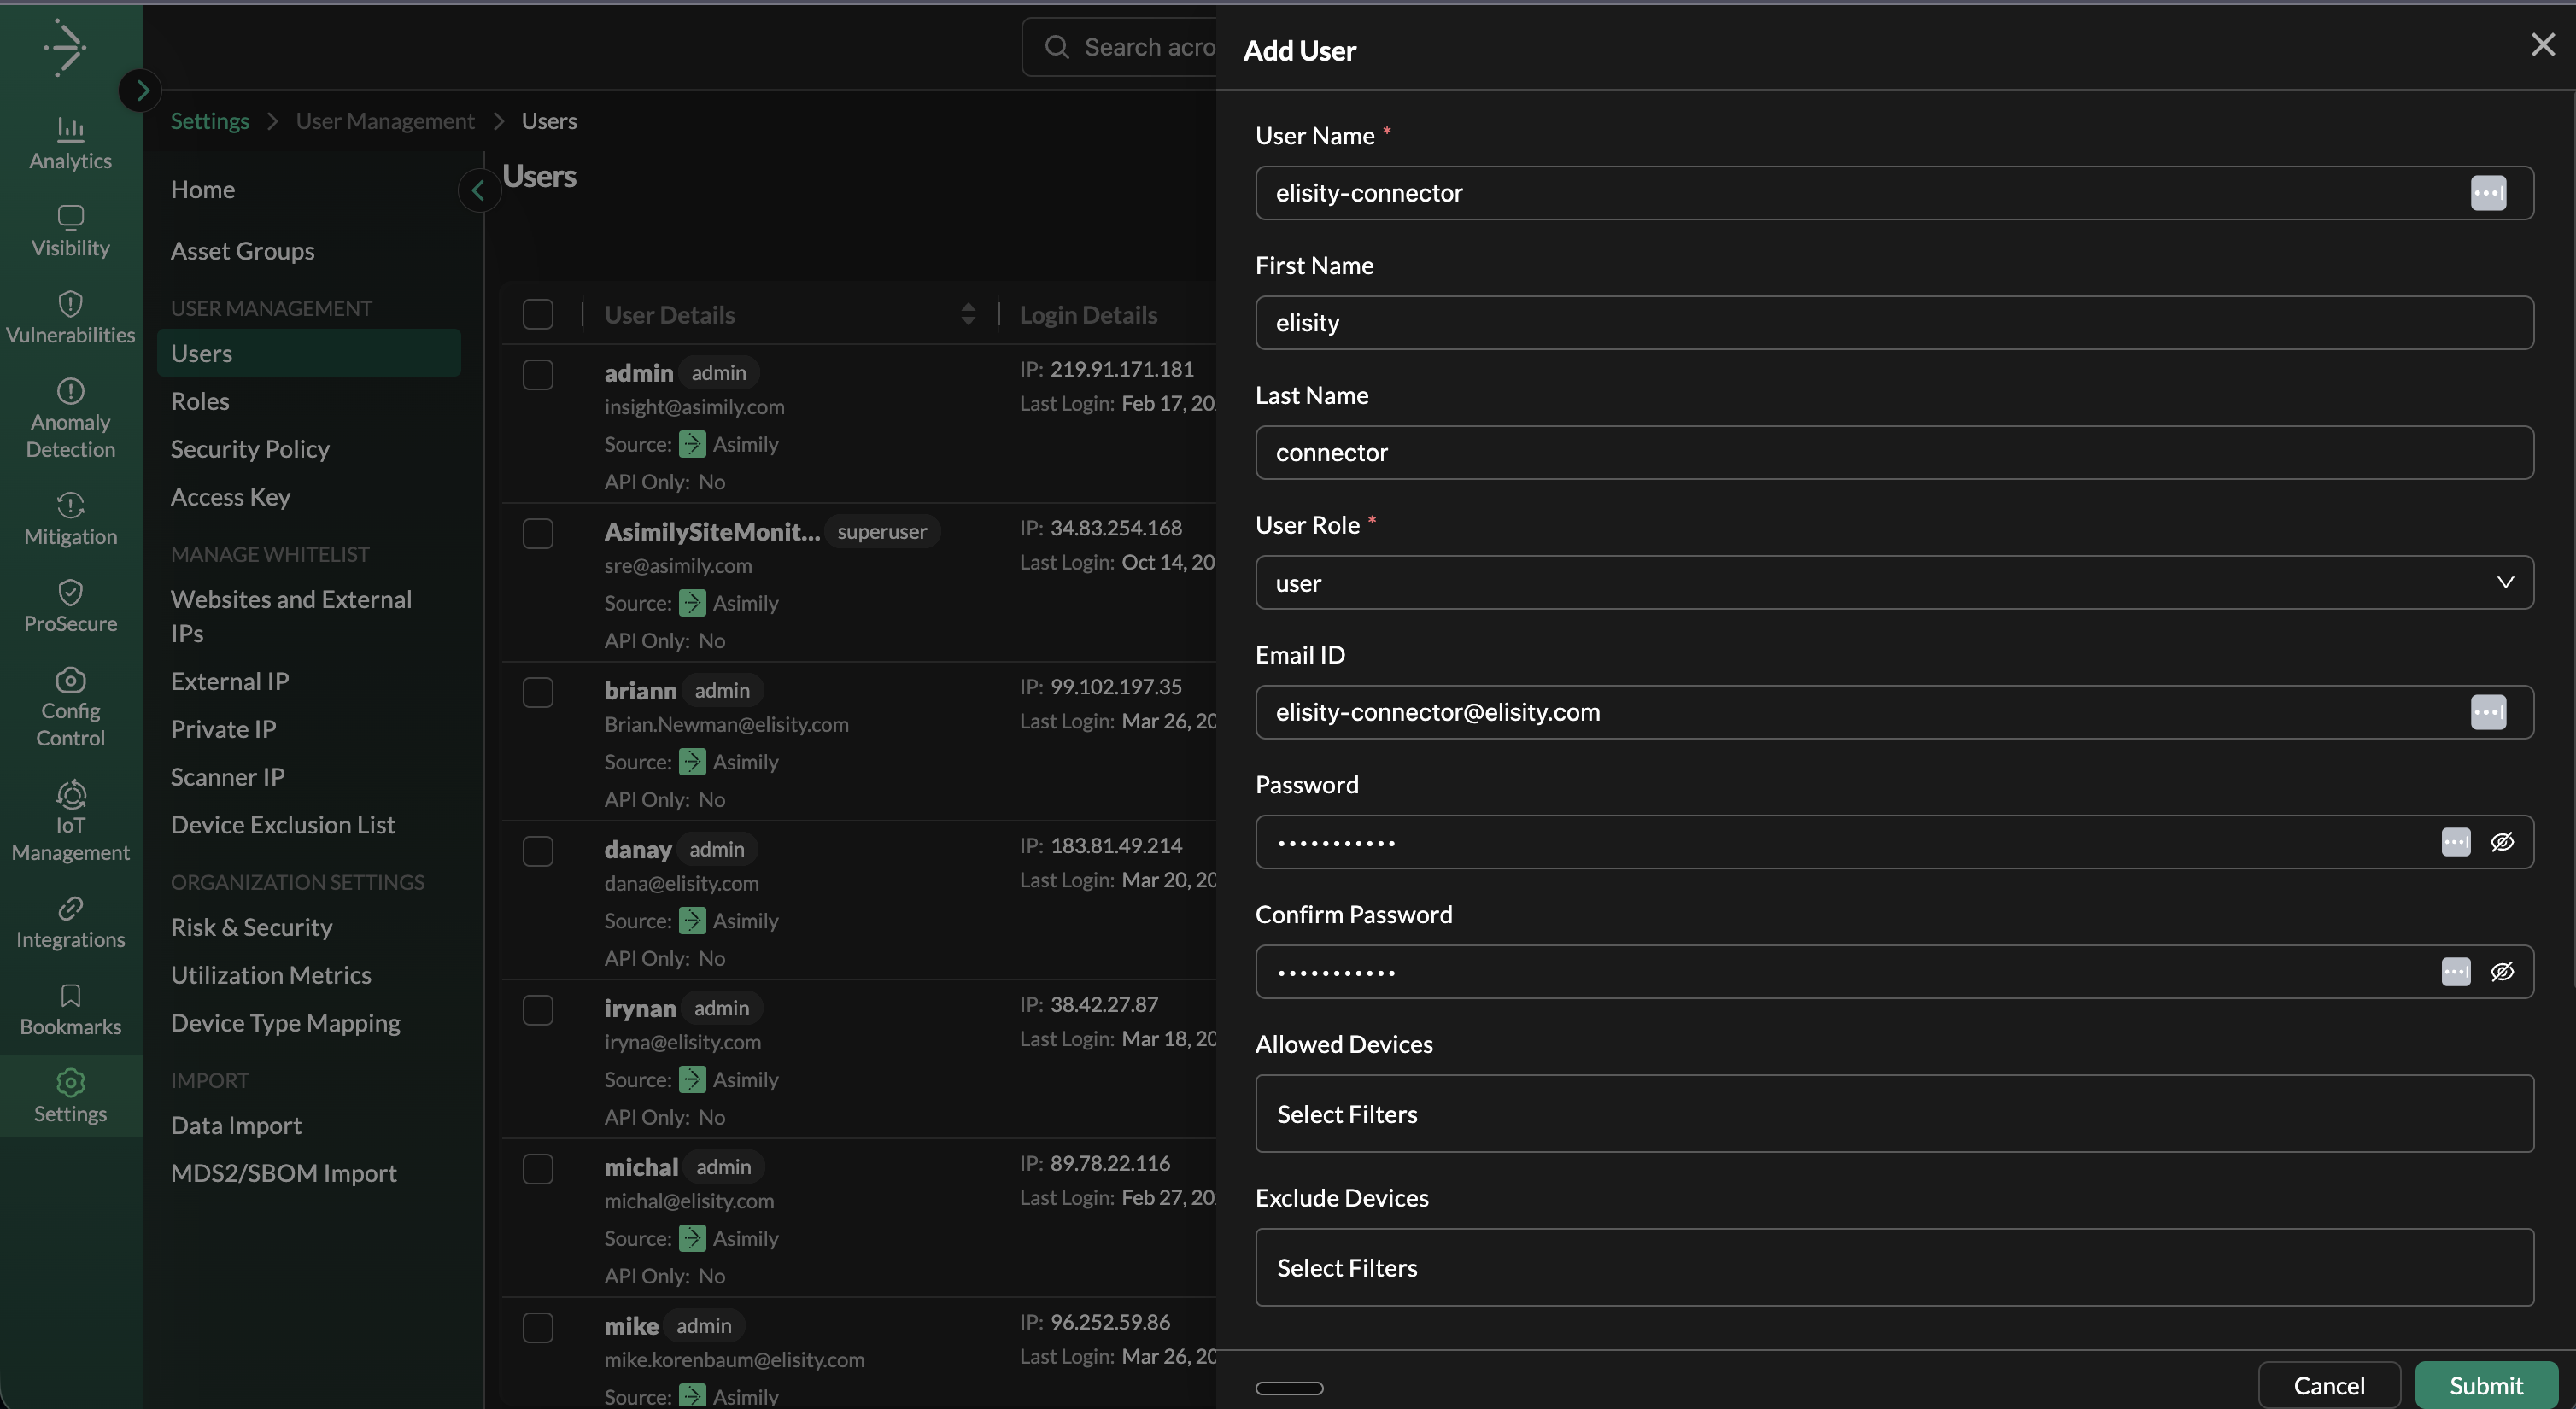Open the Config Control sidebar section
2576x1409 pixels.
point(70,707)
